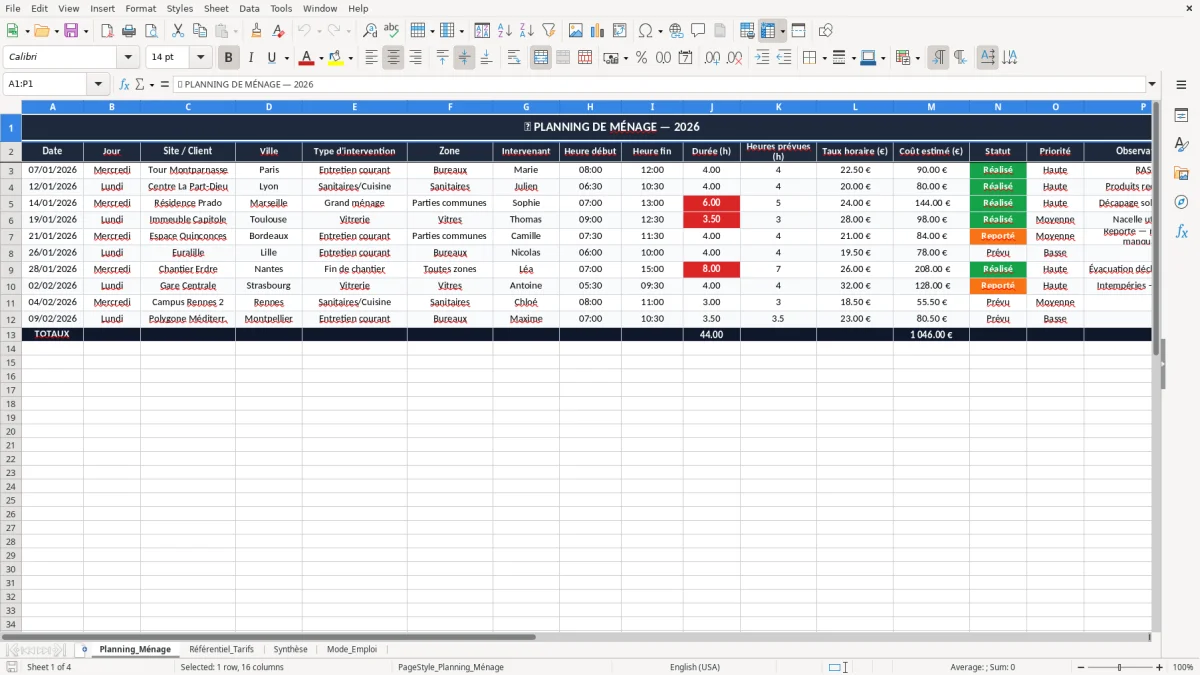Image resolution: width=1200 pixels, height=675 pixels.
Task: Expand the formula bar
Action: tap(1152, 84)
